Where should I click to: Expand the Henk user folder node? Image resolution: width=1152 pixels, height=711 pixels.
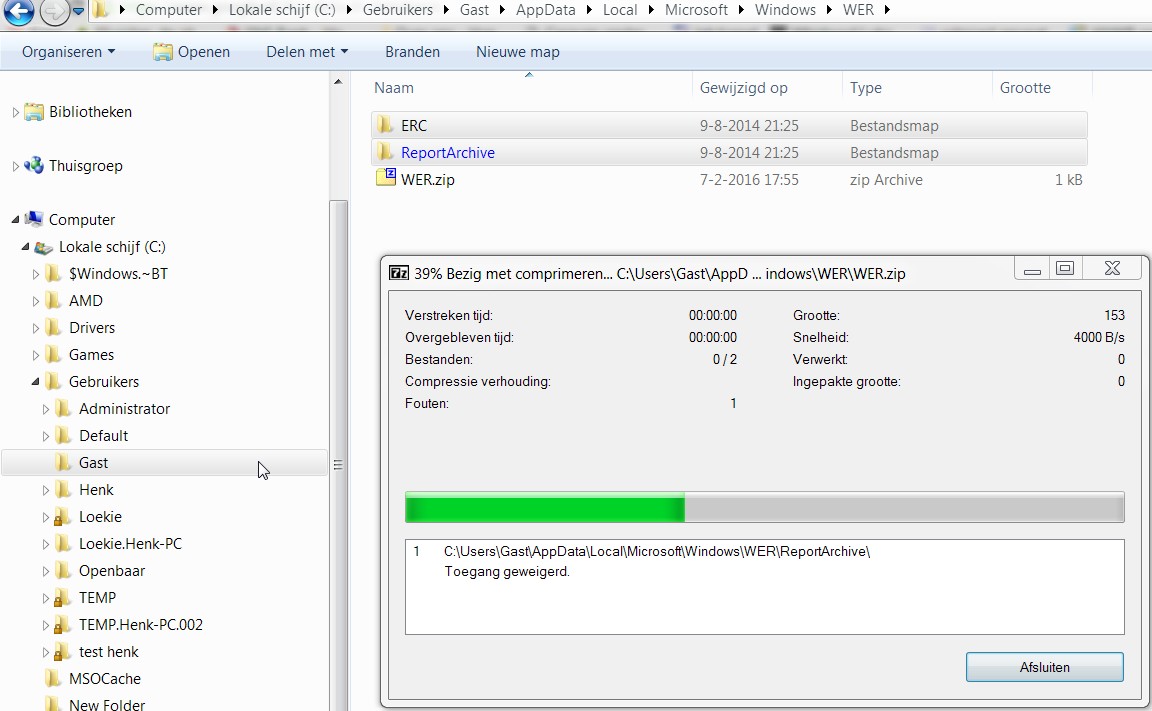(46, 491)
